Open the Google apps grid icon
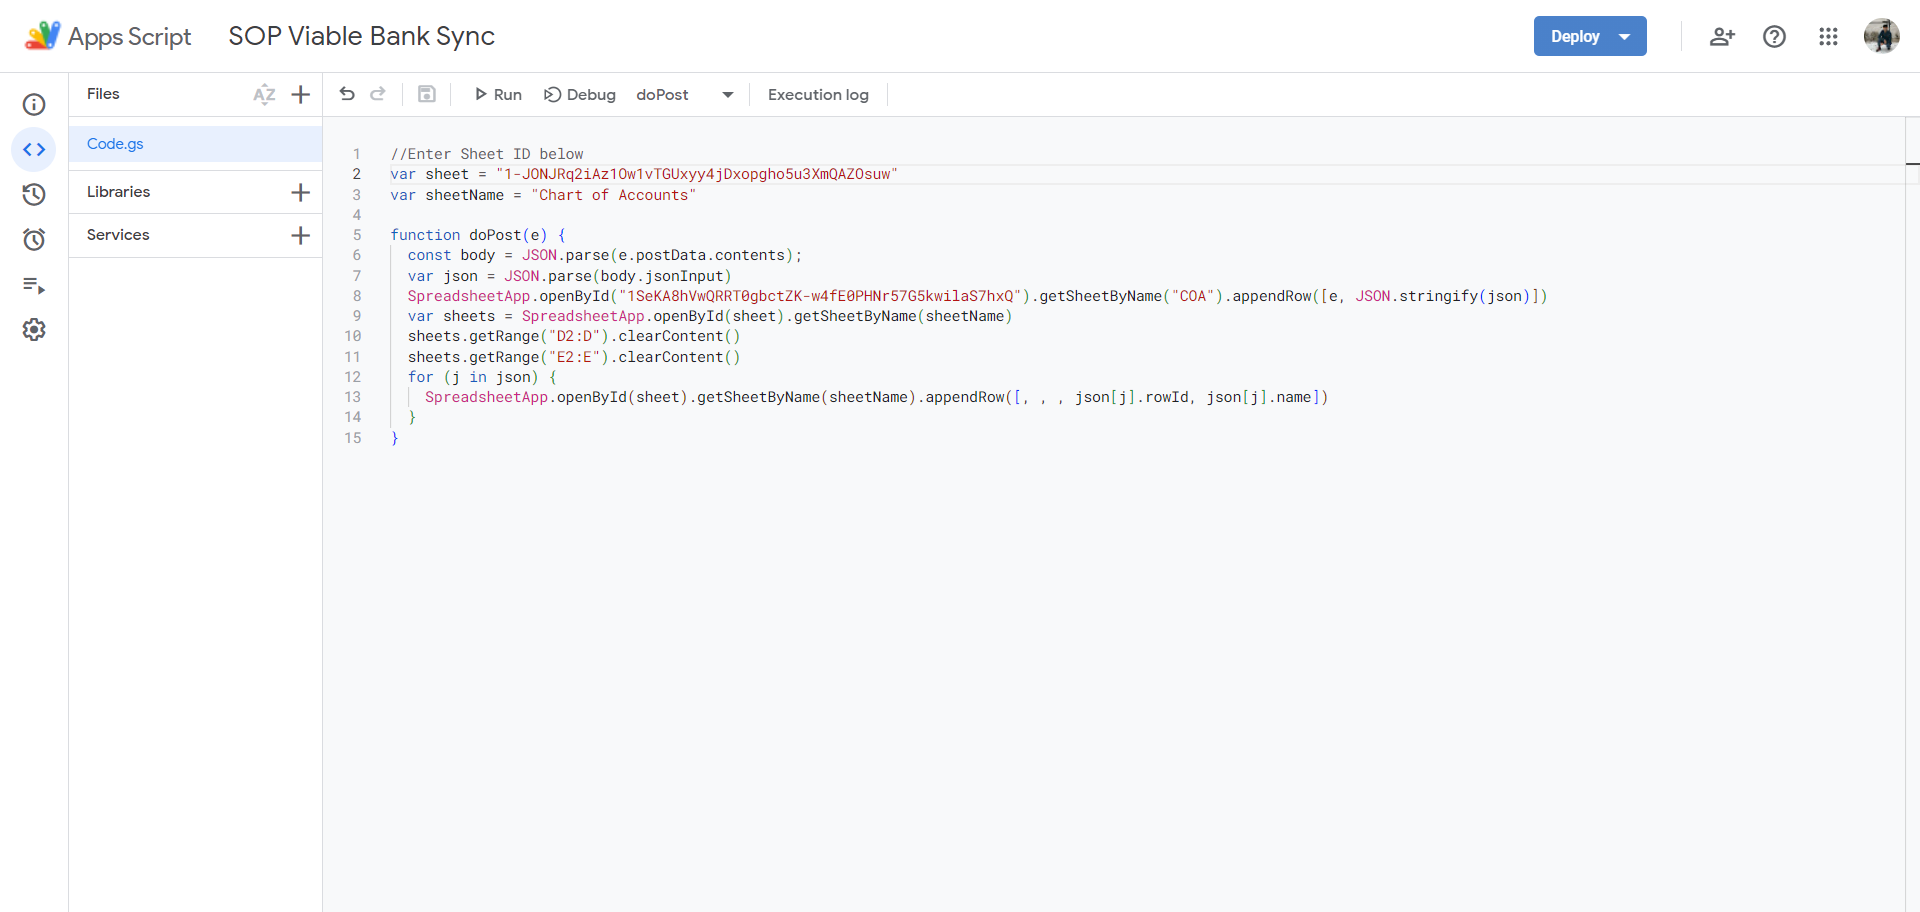 point(1828,37)
